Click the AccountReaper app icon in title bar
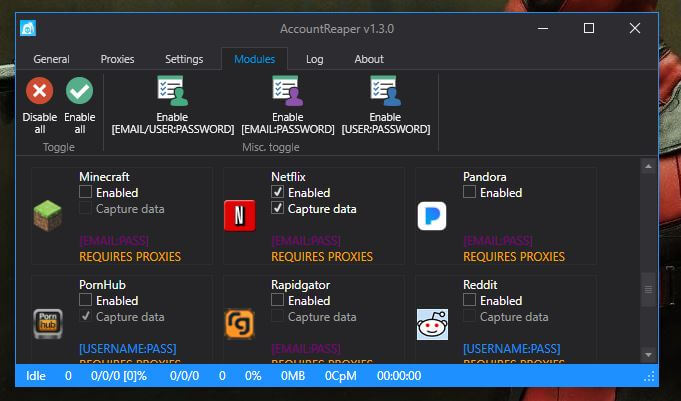Viewport: 681px width, 401px height. 28,29
